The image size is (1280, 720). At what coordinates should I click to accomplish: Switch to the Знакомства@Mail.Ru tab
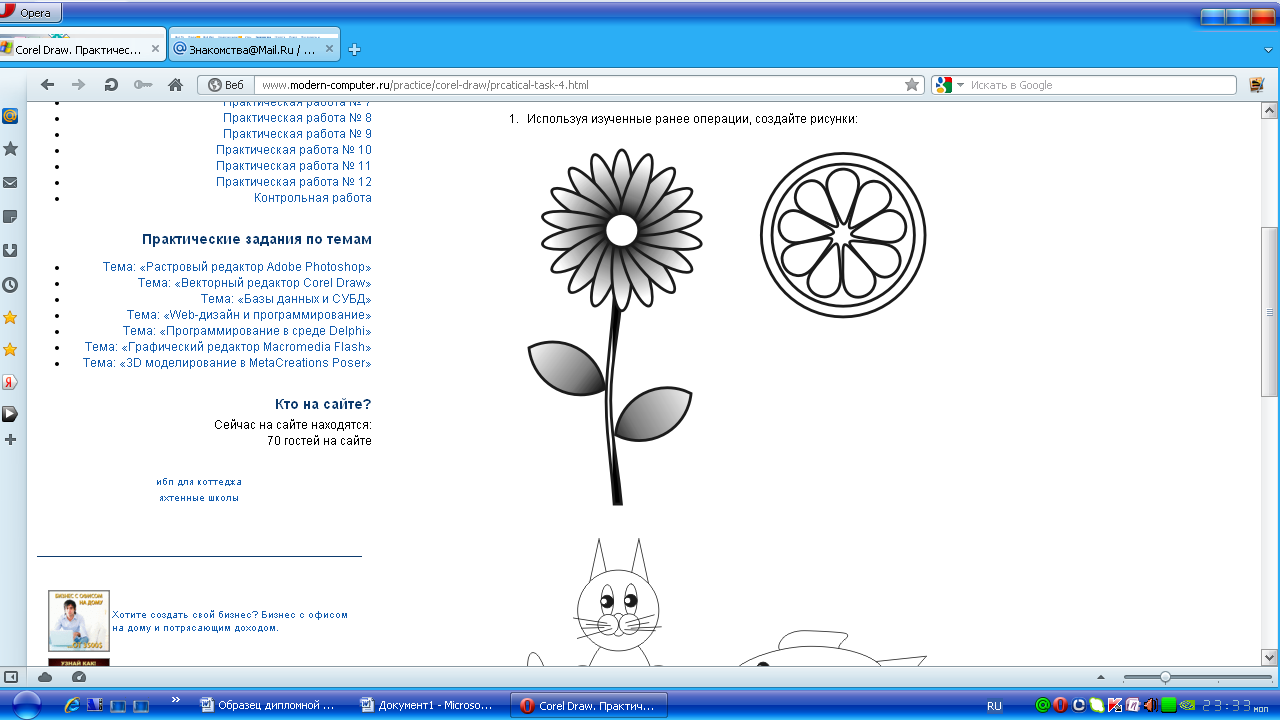tap(253, 49)
